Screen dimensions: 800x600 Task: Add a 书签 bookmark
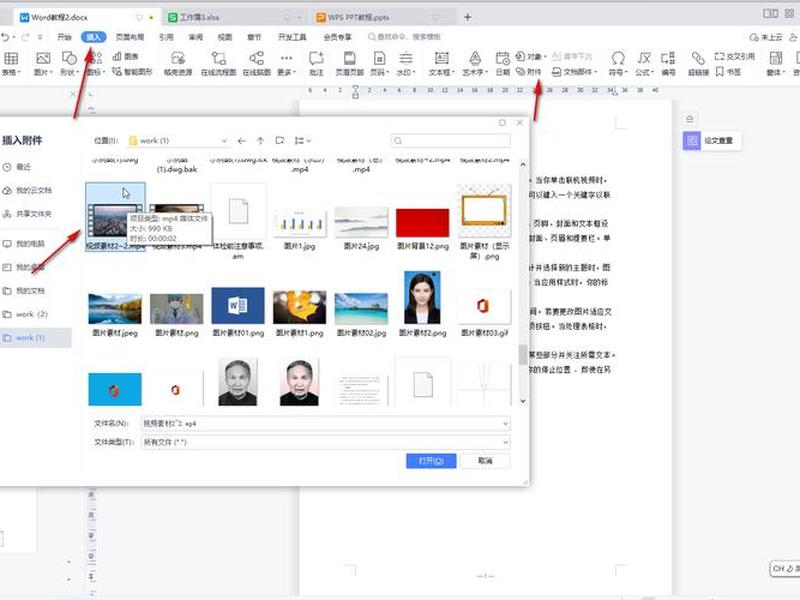pos(728,71)
